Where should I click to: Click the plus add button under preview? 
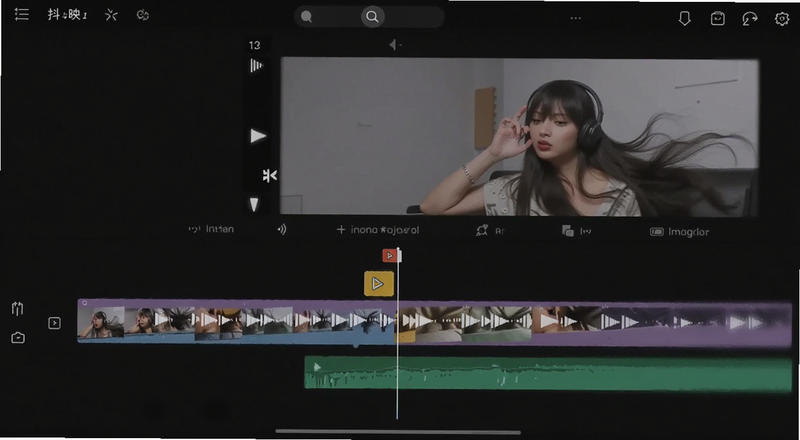point(341,230)
